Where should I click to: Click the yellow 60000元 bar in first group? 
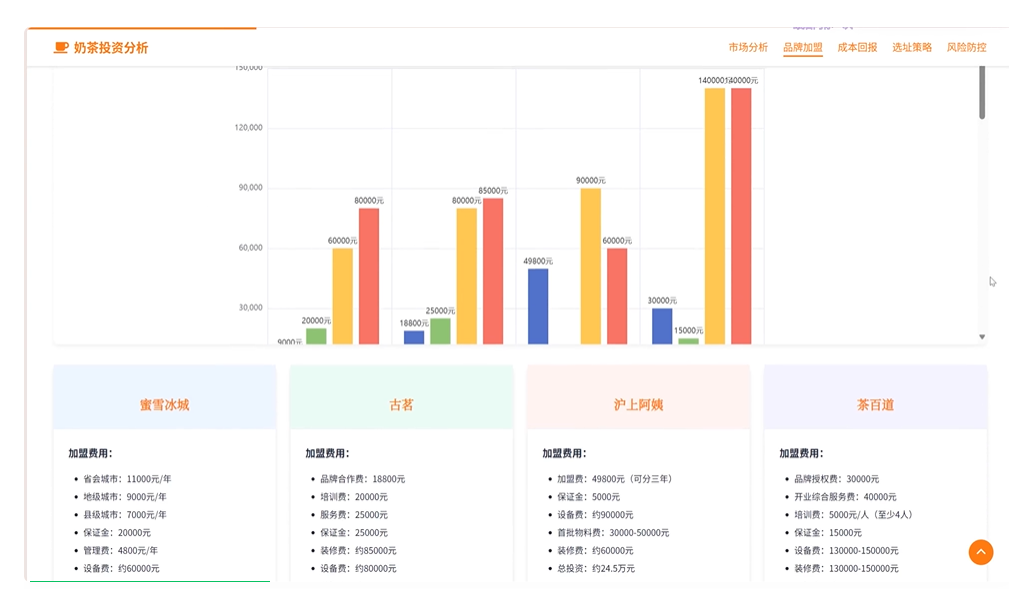pos(342,296)
